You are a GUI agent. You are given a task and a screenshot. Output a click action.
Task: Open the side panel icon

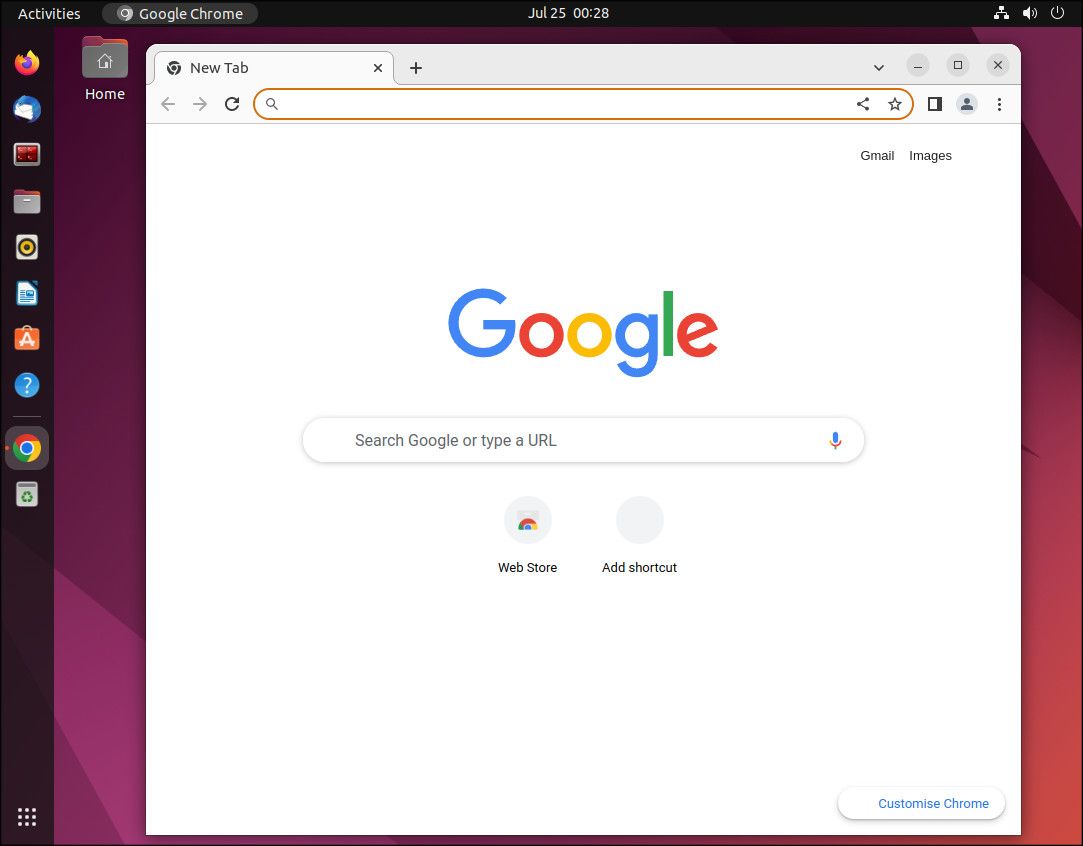point(935,104)
